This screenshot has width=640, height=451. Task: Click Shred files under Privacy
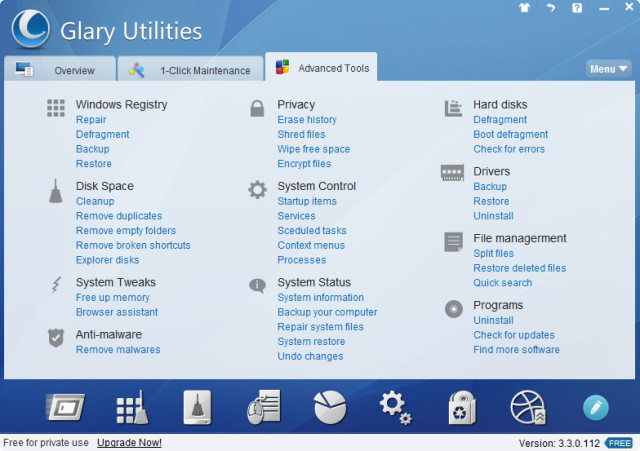click(x=301, y=134)
